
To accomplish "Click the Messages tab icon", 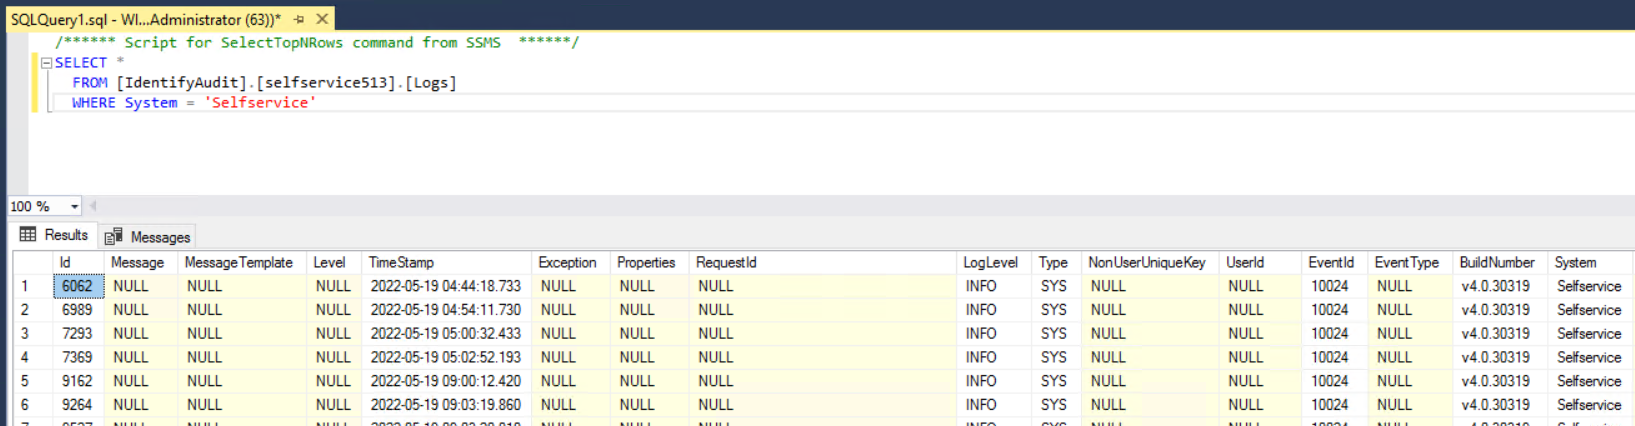I will pyautogui.click(x=114, y=237).
